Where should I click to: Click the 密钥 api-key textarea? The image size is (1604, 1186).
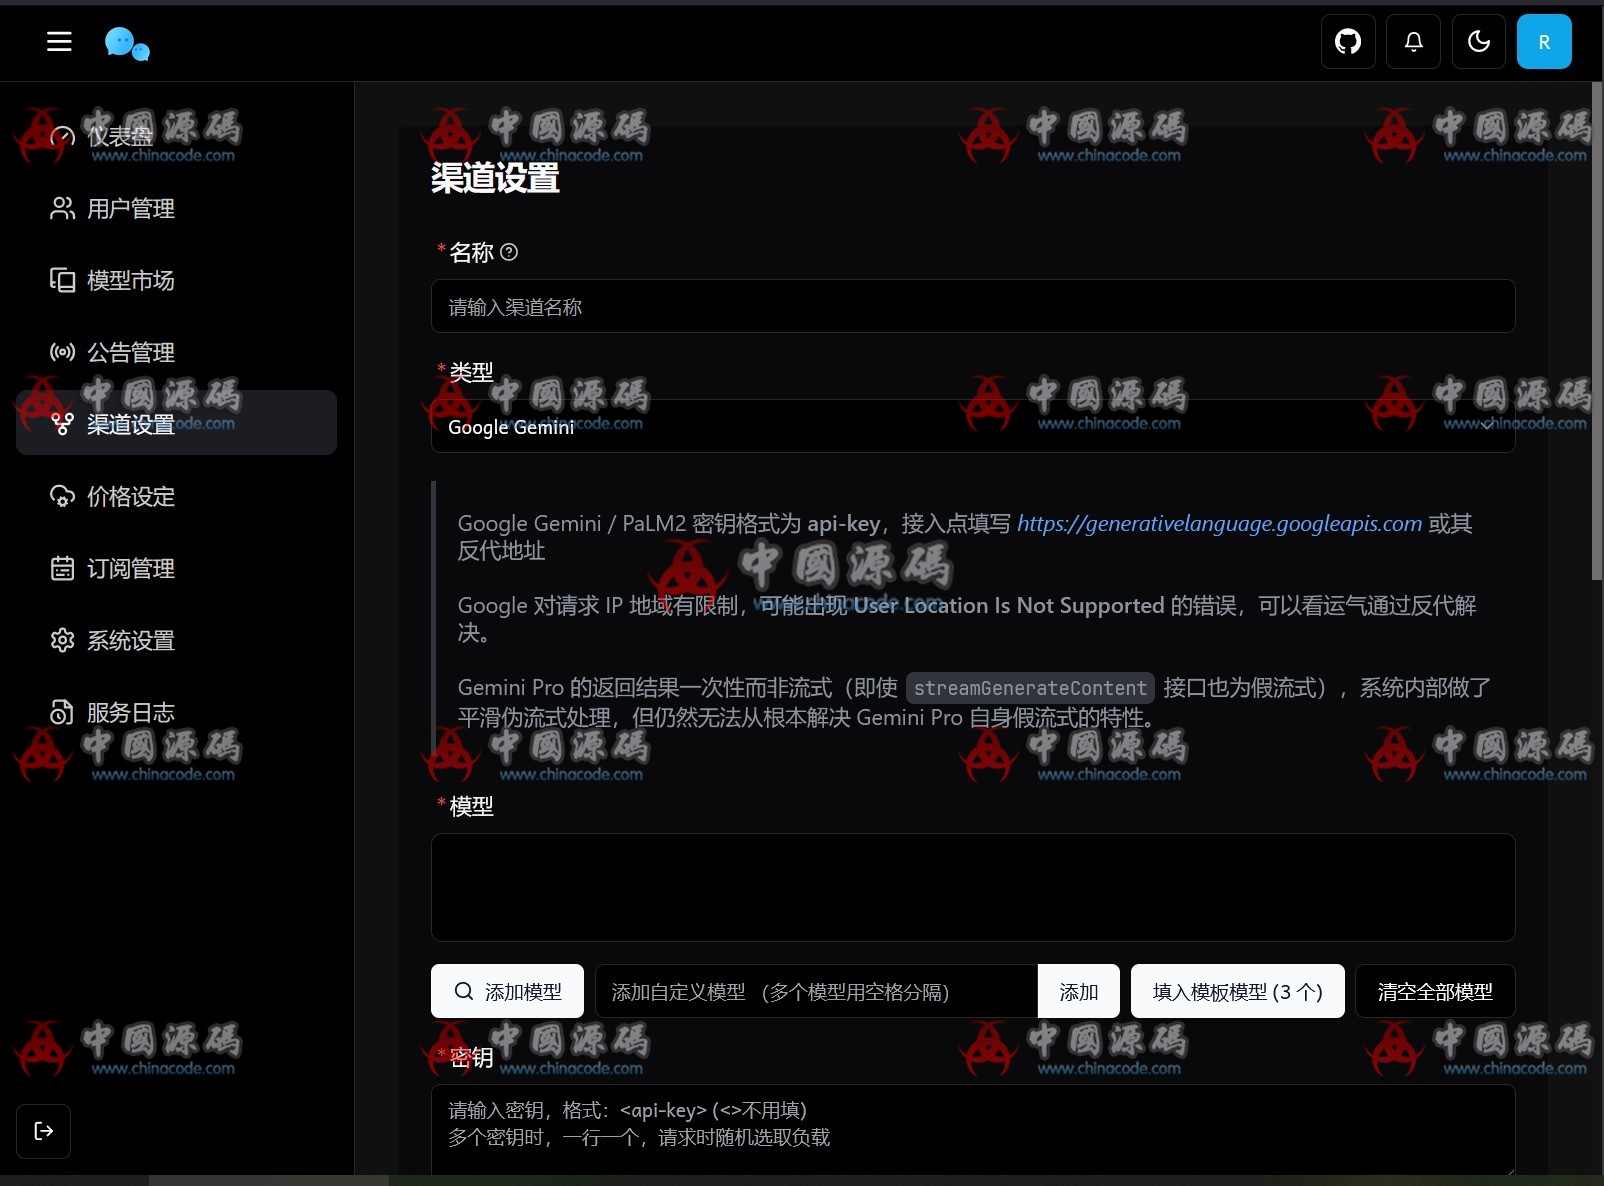coord(973,1130)
